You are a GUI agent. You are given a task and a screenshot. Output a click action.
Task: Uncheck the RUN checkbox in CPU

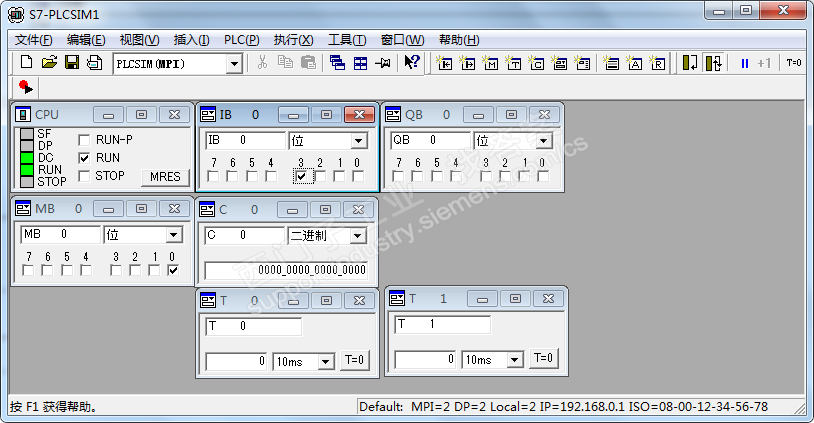click(84, 158)
